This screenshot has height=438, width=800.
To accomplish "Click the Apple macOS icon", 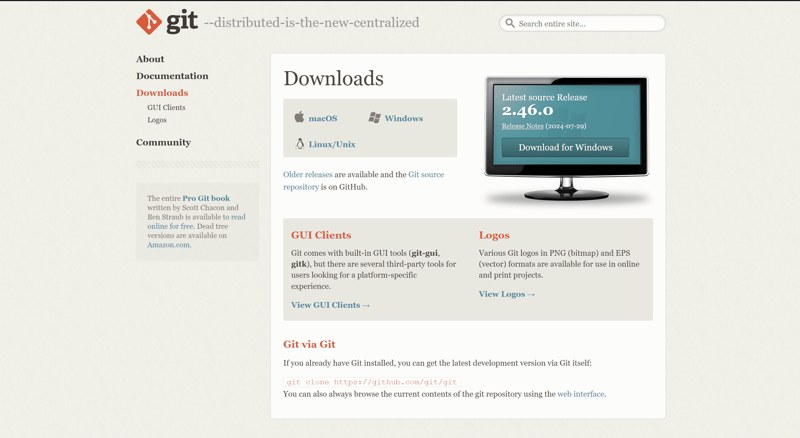I will click(x=299, y=117).
